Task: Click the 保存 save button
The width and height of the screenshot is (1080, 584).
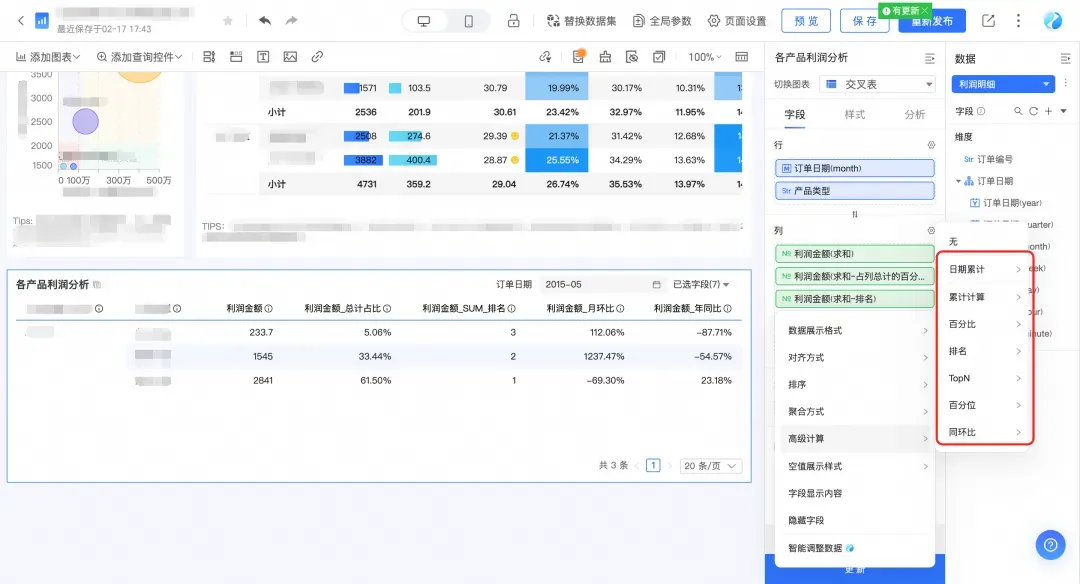Action: [x=864, y=21]
